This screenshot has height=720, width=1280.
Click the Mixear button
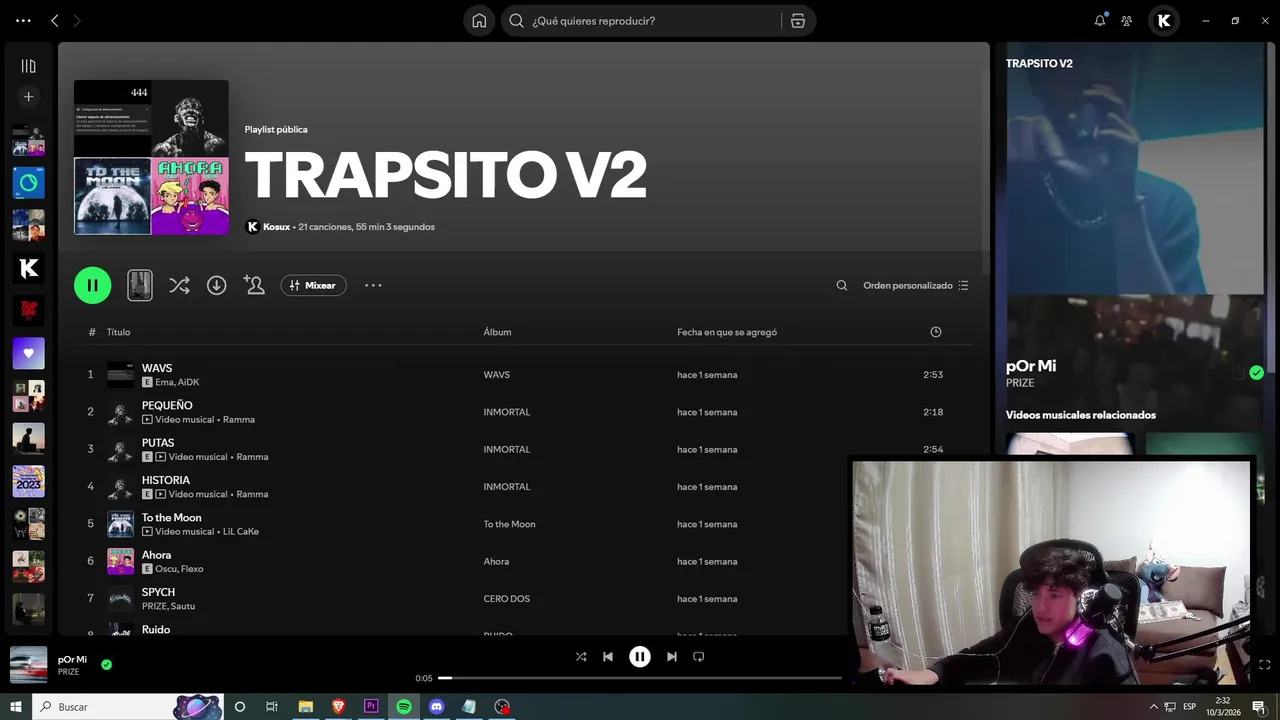tap(313, 285)
